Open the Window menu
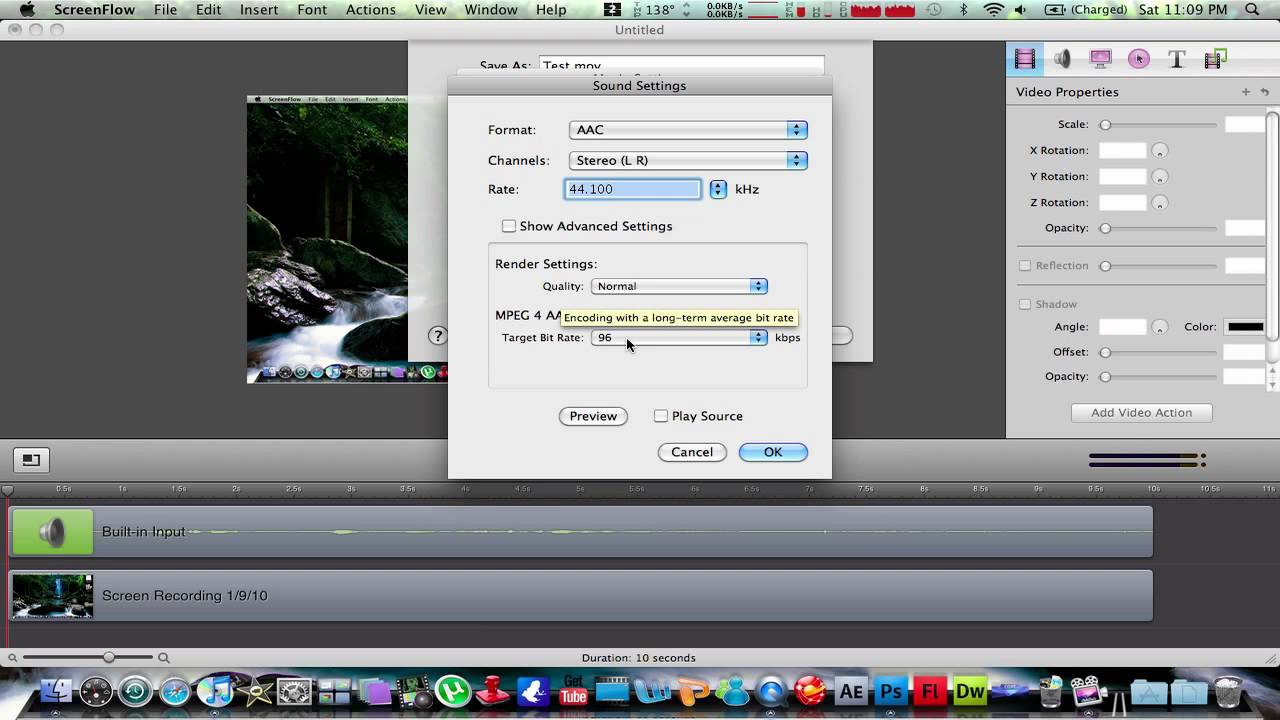1280x720 pixels. tap(491, 10)
